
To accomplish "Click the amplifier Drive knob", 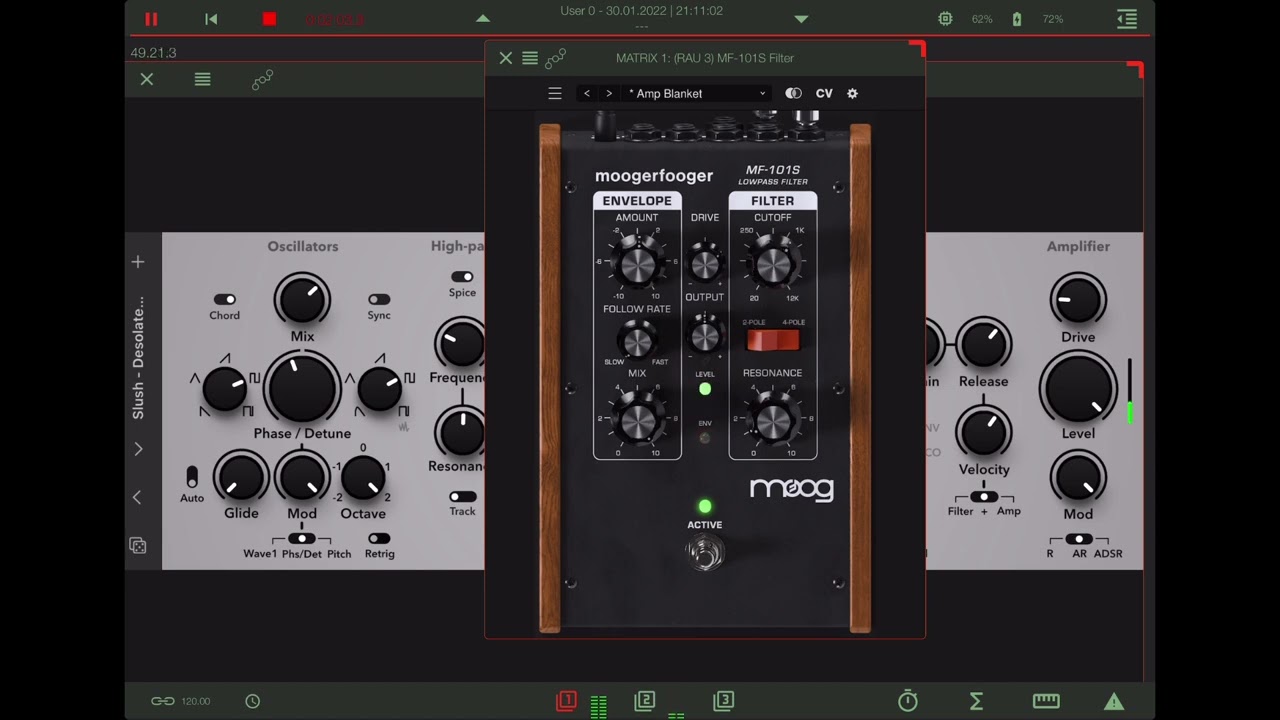I will coord(1078,299).
